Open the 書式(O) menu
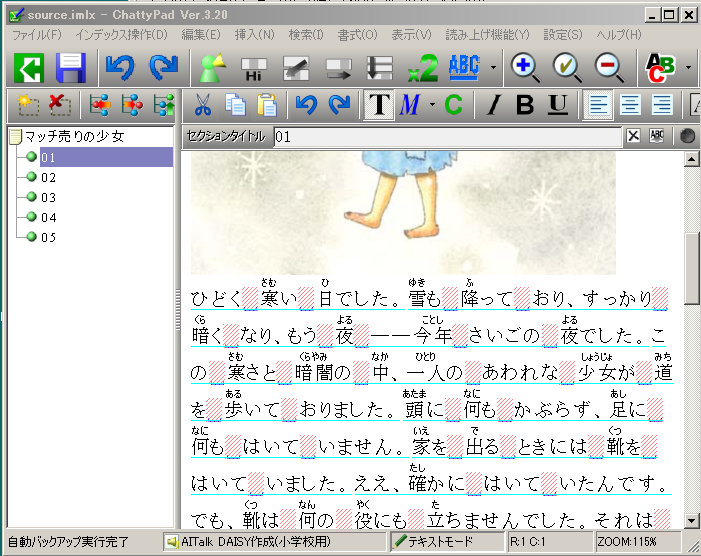The height and width of the screenshot is (556, 701). click(x=357, y=35)
